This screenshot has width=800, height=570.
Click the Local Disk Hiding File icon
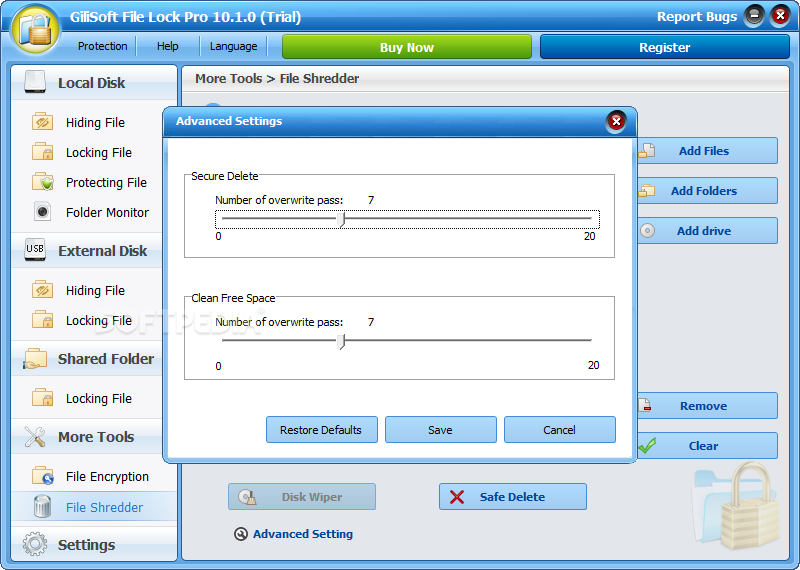click(x=42, y=122)
